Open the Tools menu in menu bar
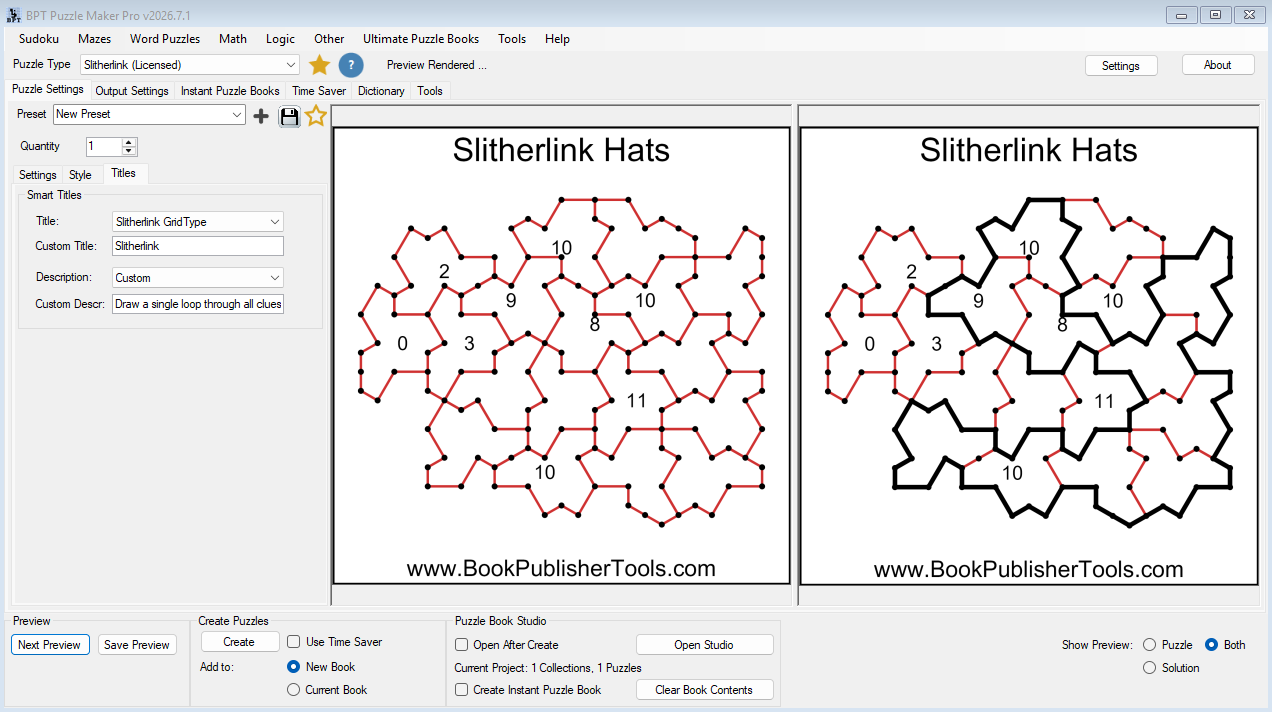Image resolution: width=1272 pixels, height=712 pixels. (512, 39)
